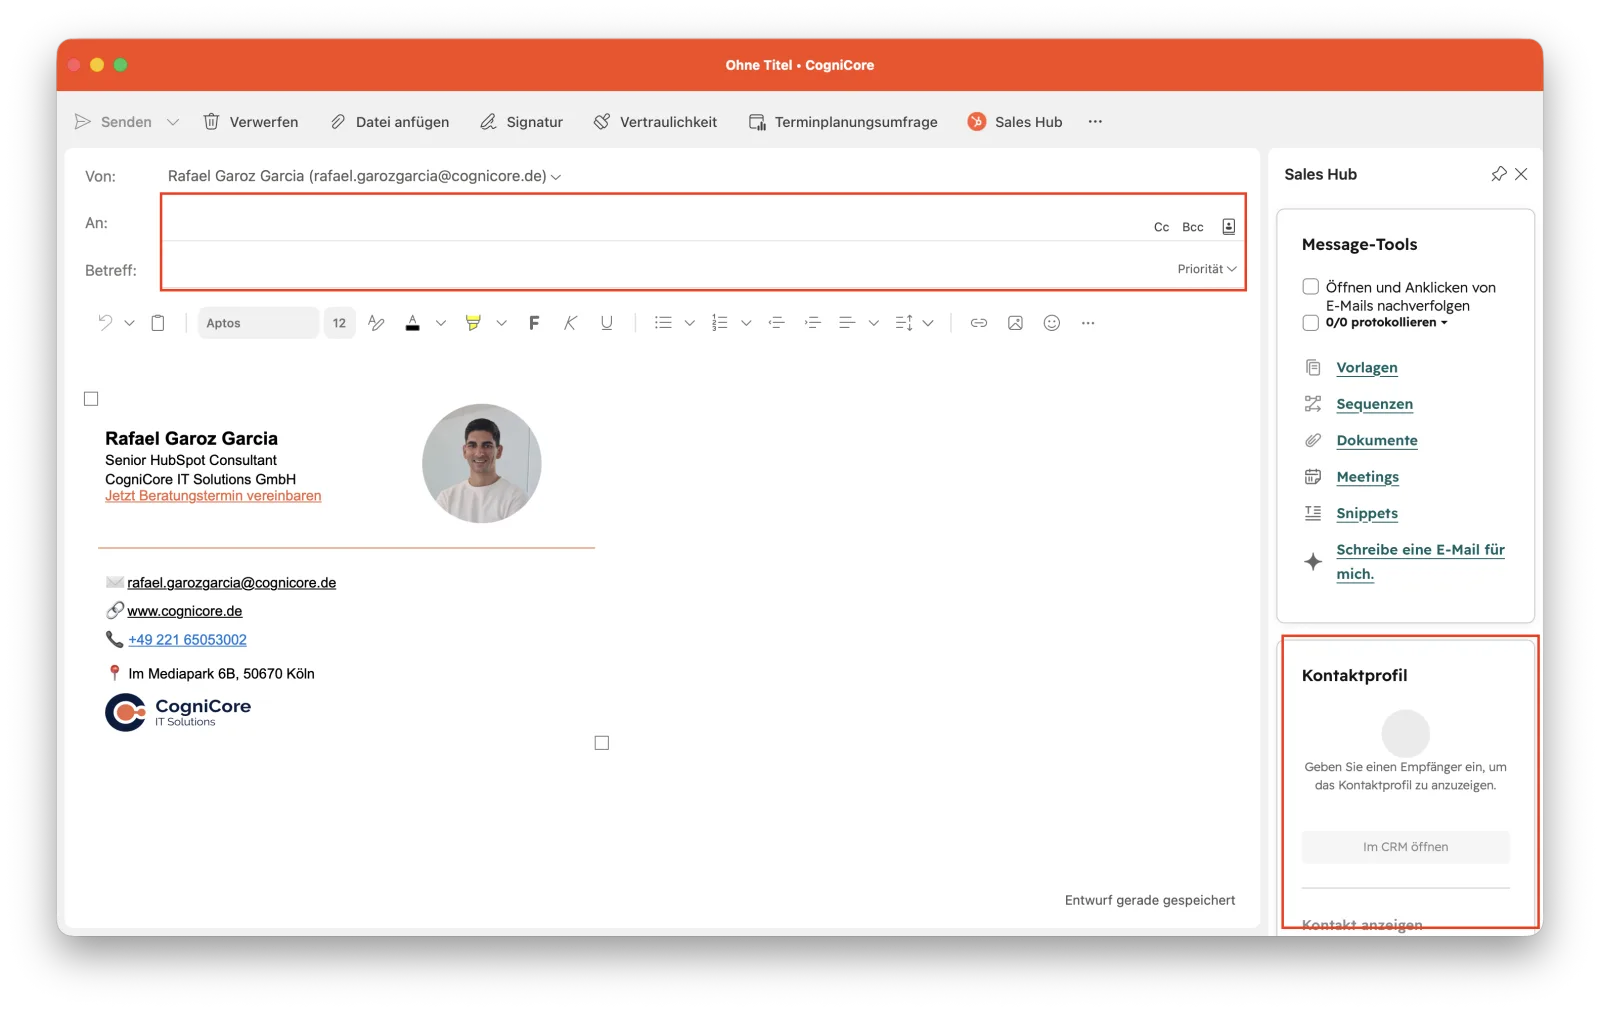This screenshot has height=1011, width=1600.
Task: Open Dokumente link in Message-Tools
Action: (x=1376, y=441)
